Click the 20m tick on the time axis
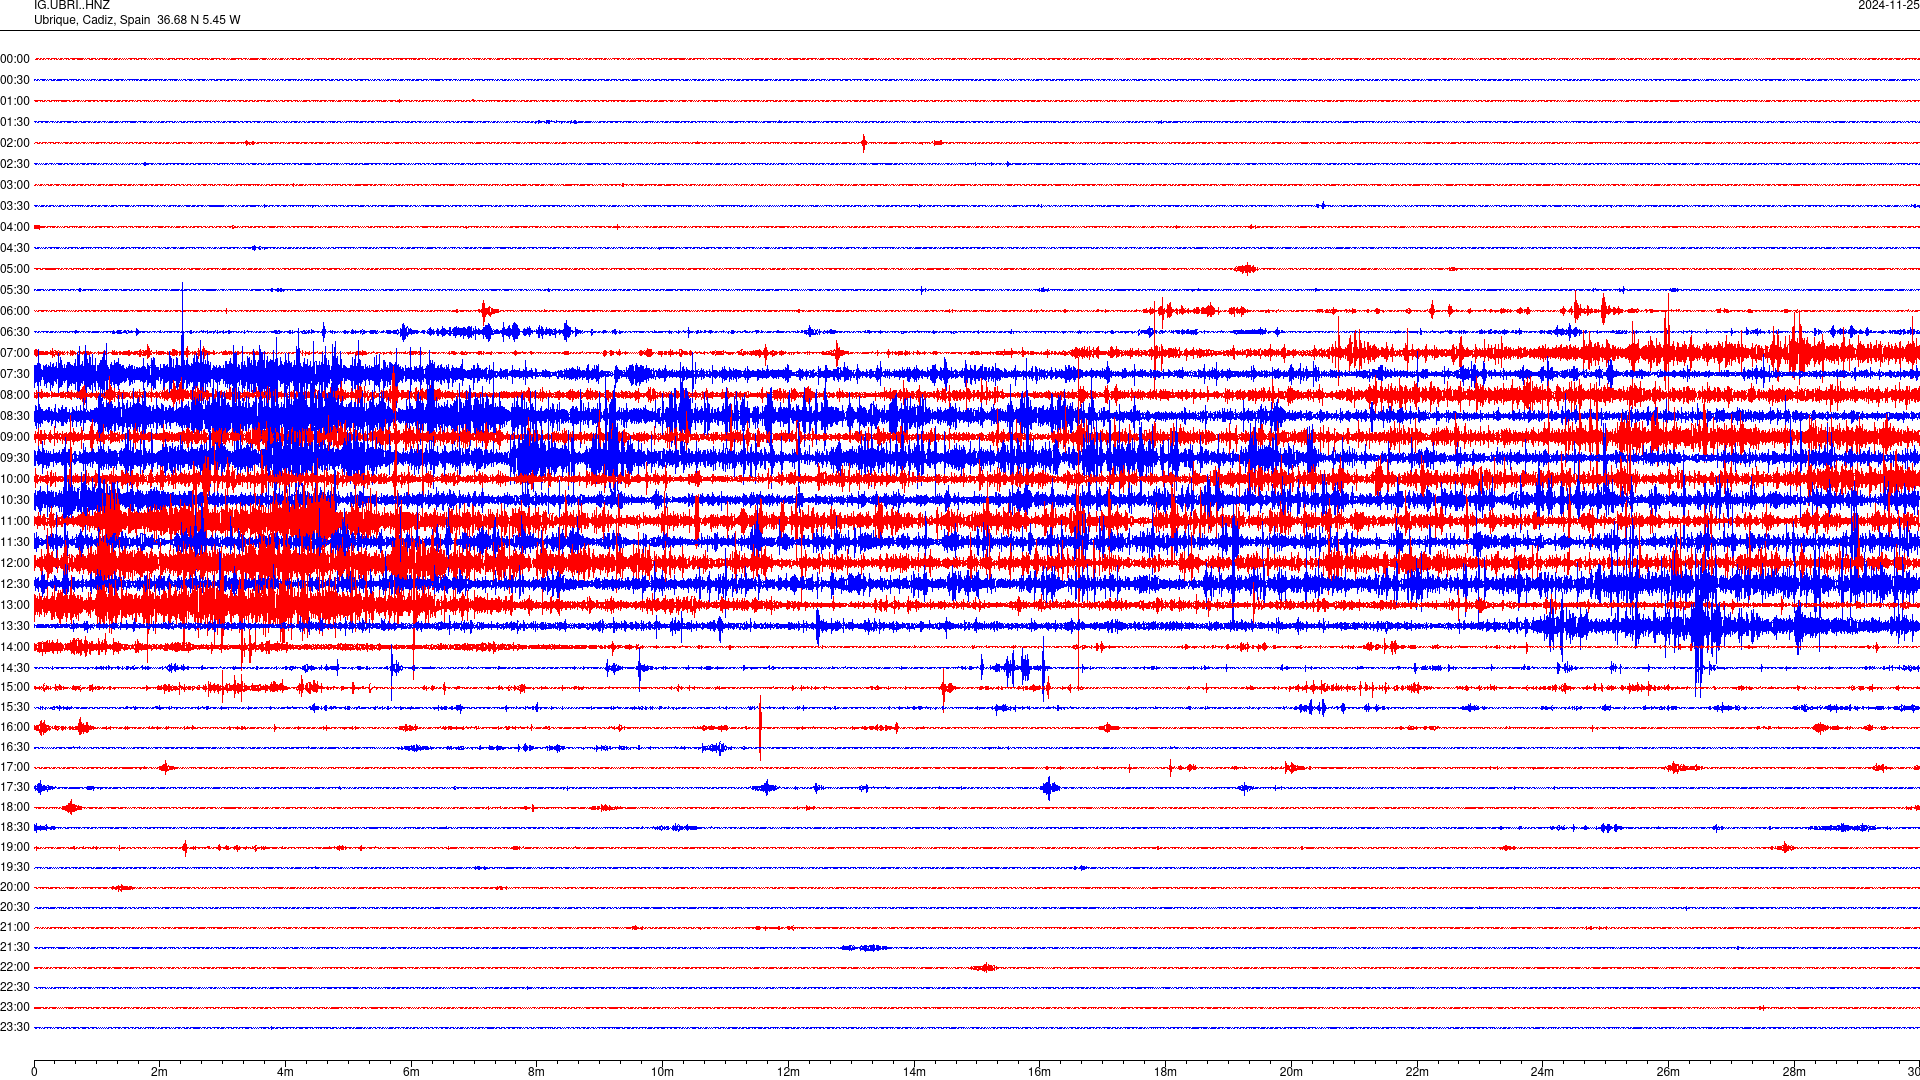The height and width of the screenshot is (1080, 1920). click(x=1291, y=1072)
